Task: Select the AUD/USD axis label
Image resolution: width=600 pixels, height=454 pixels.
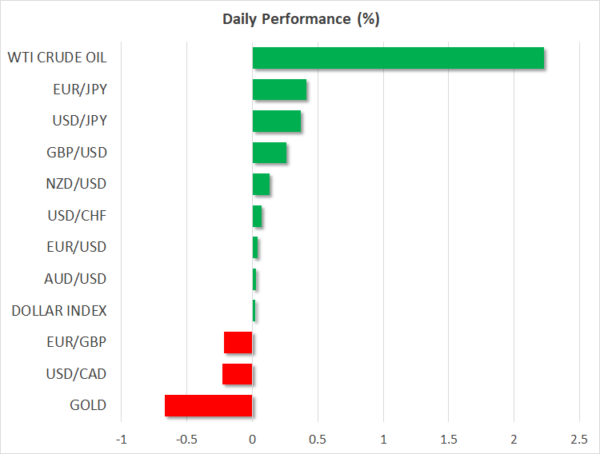Action: [x=76, y=278]
